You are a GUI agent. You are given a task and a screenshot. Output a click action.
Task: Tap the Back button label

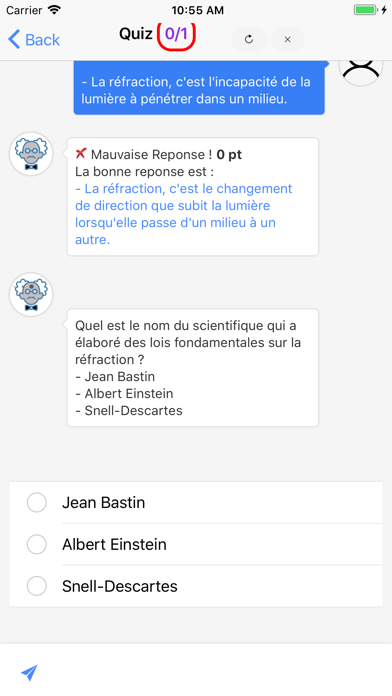pos(43,40)
